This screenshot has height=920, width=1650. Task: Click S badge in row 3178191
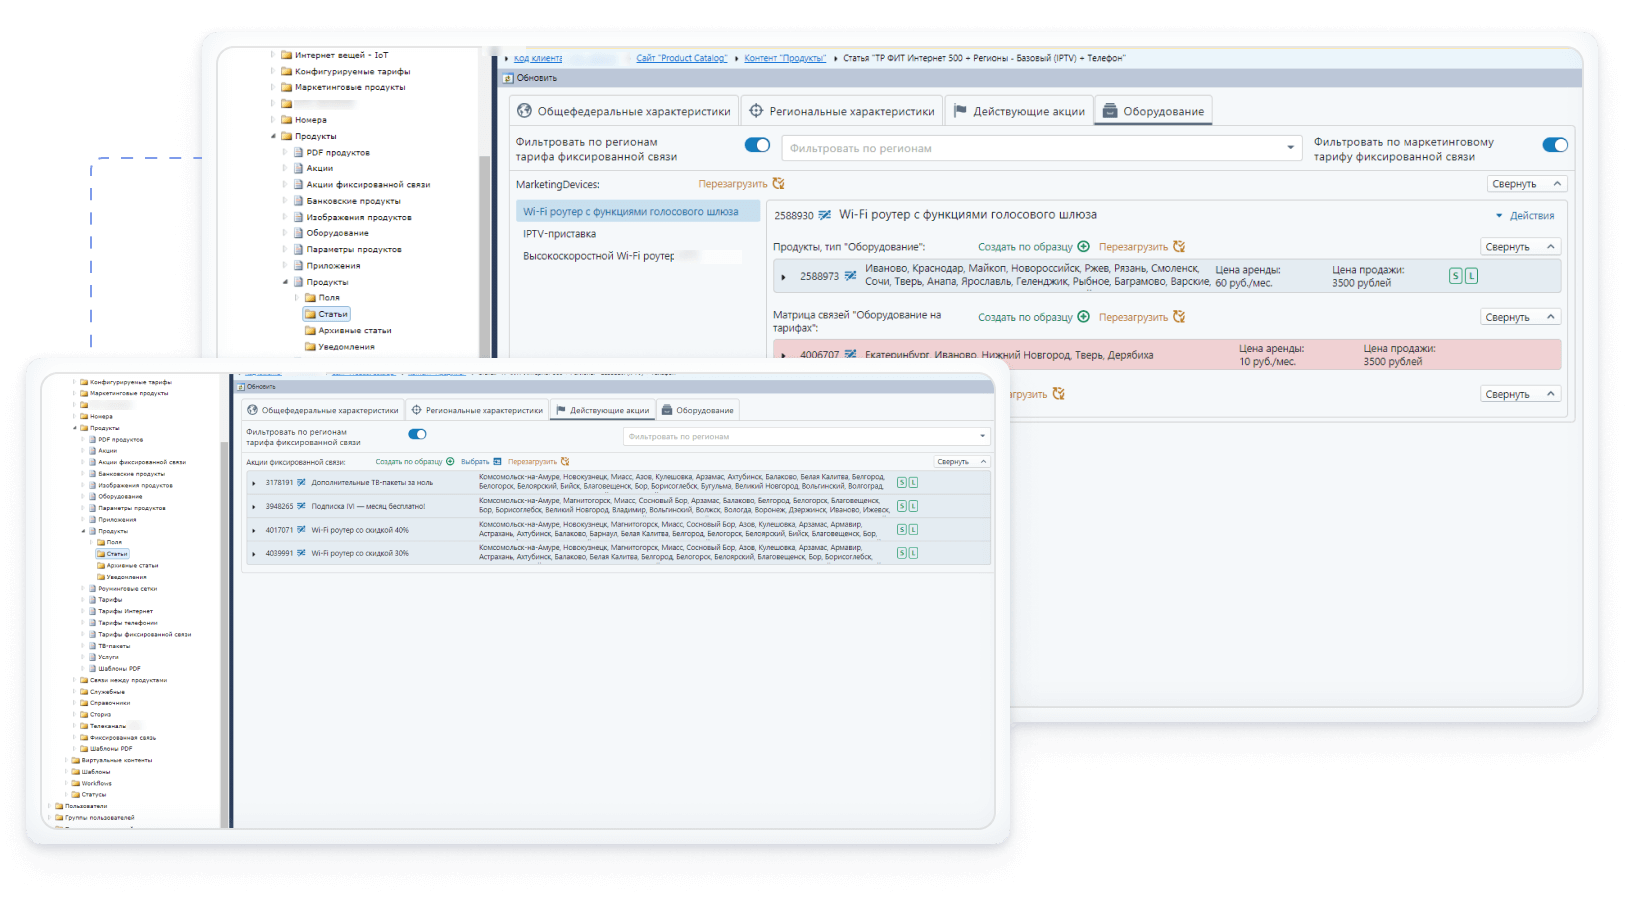(x=902, y=483)
